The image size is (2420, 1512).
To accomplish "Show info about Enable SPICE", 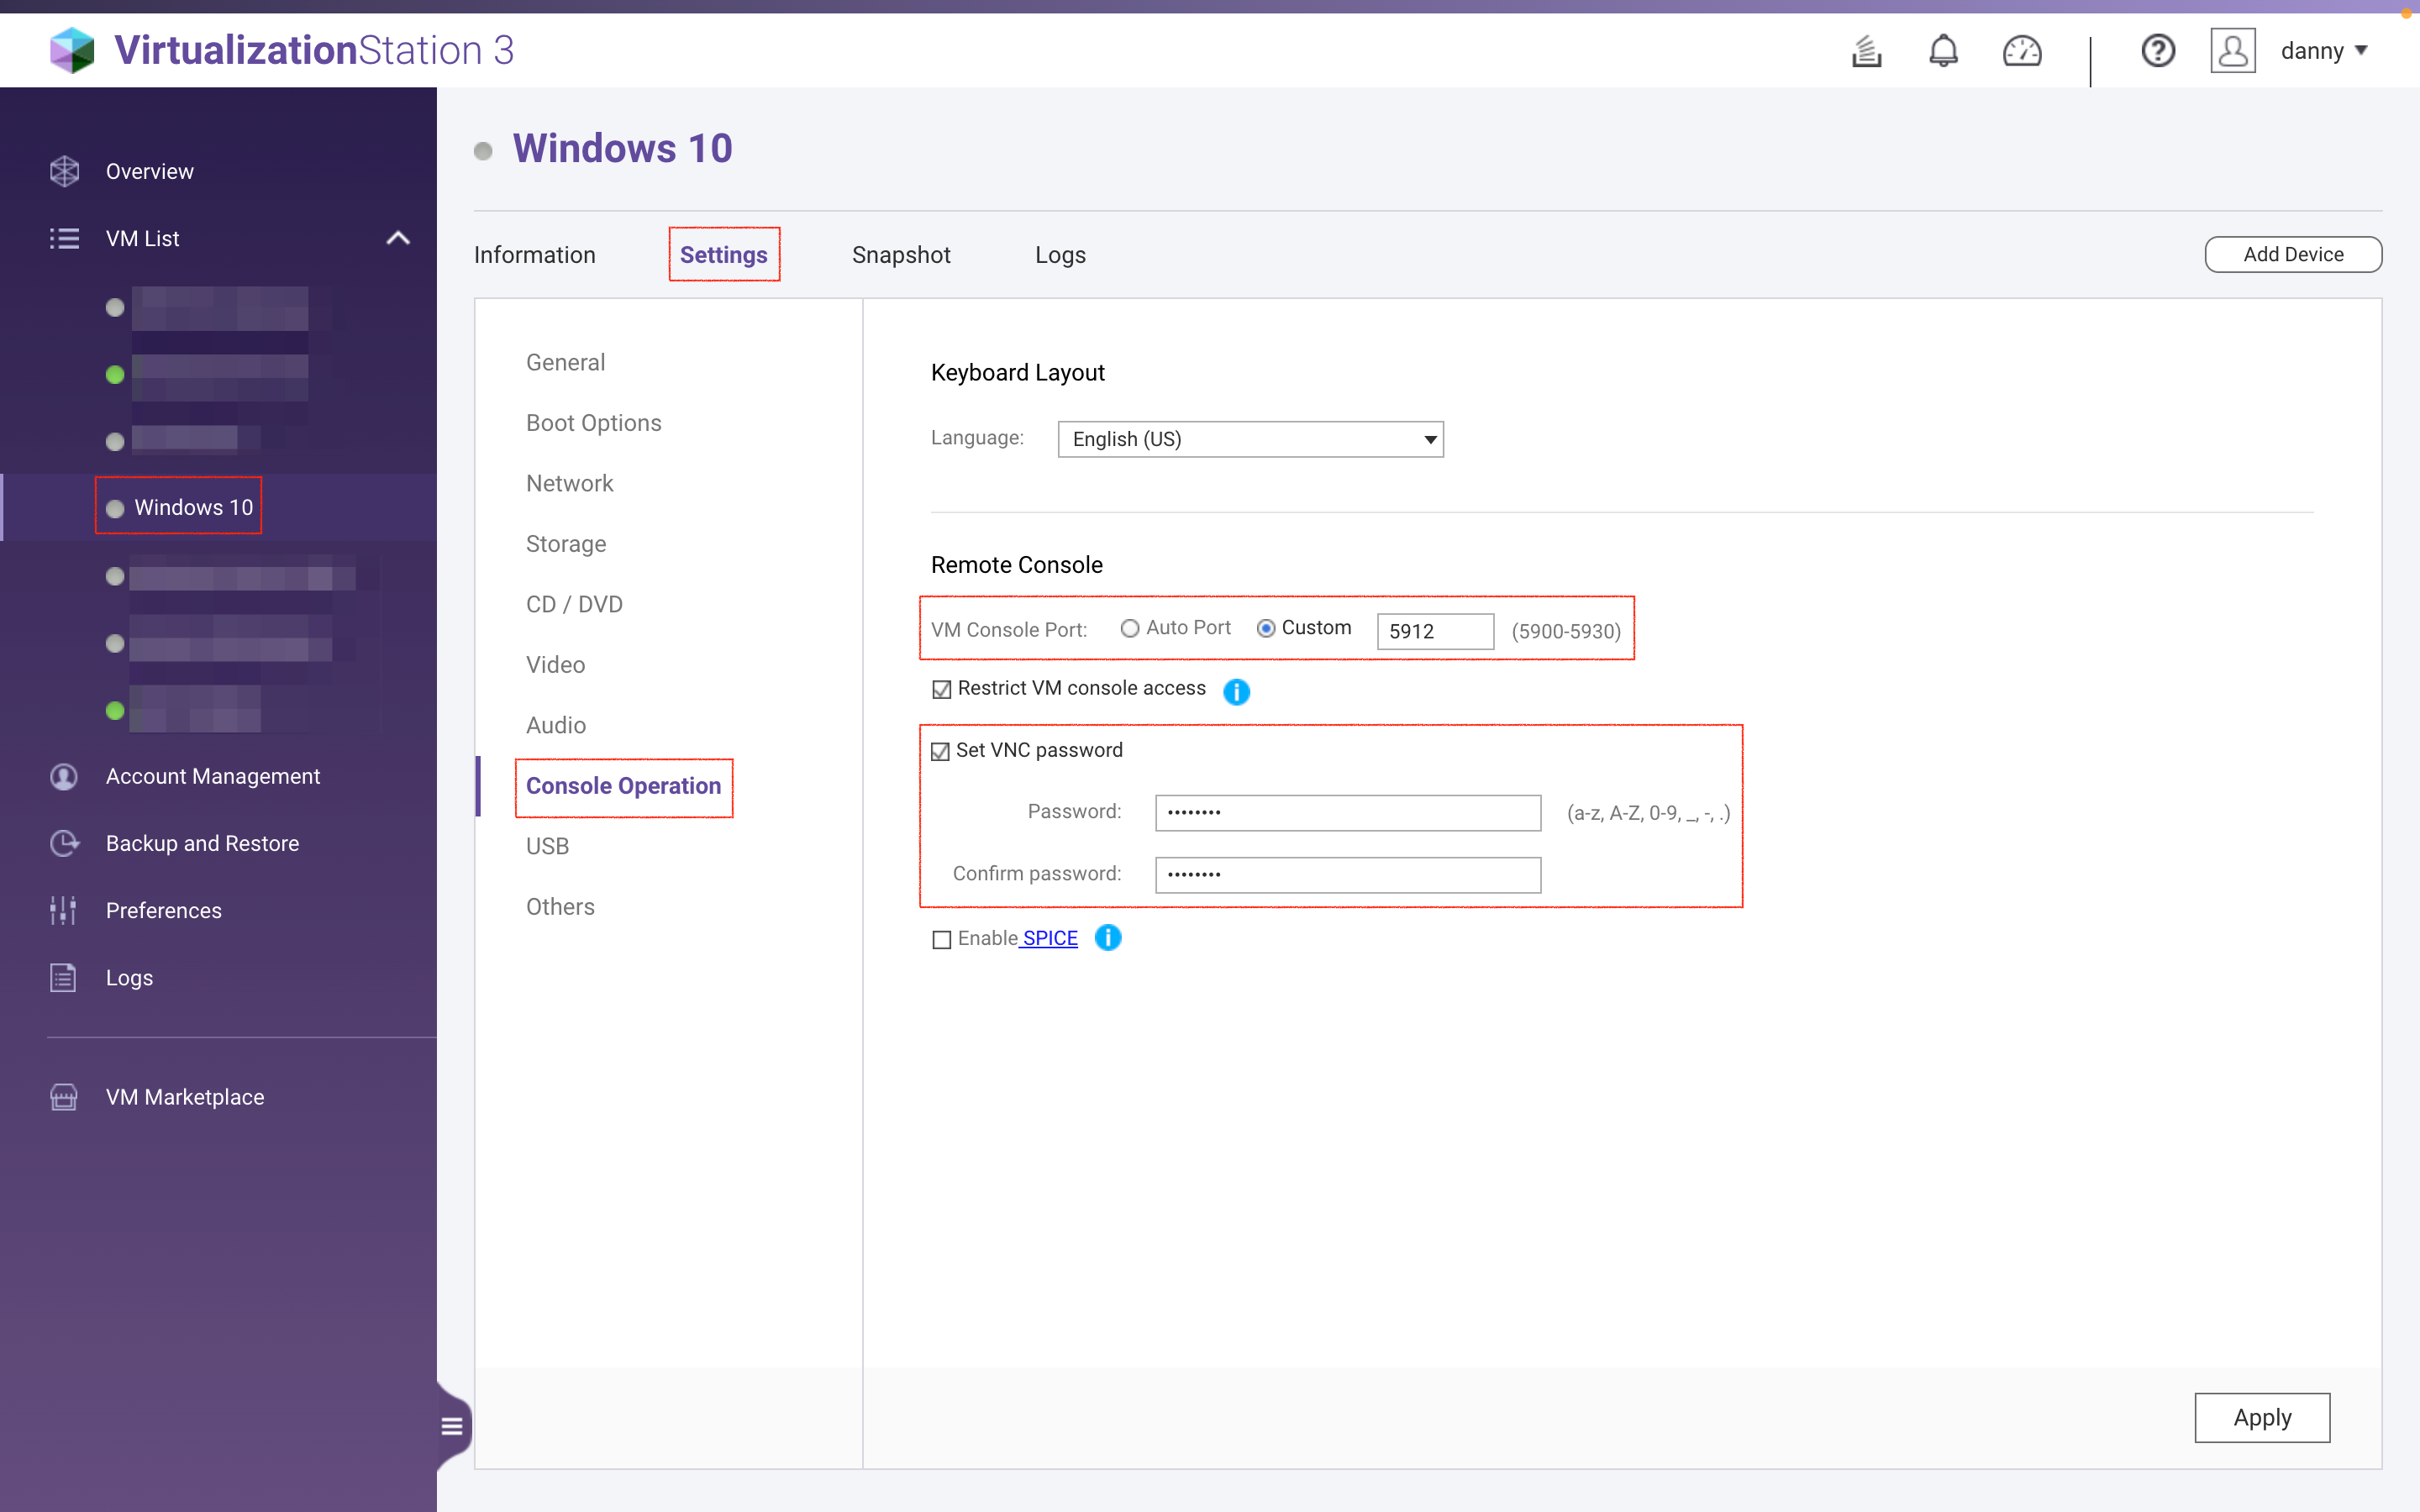I will pyautogui.click(x=1108, y=938).
